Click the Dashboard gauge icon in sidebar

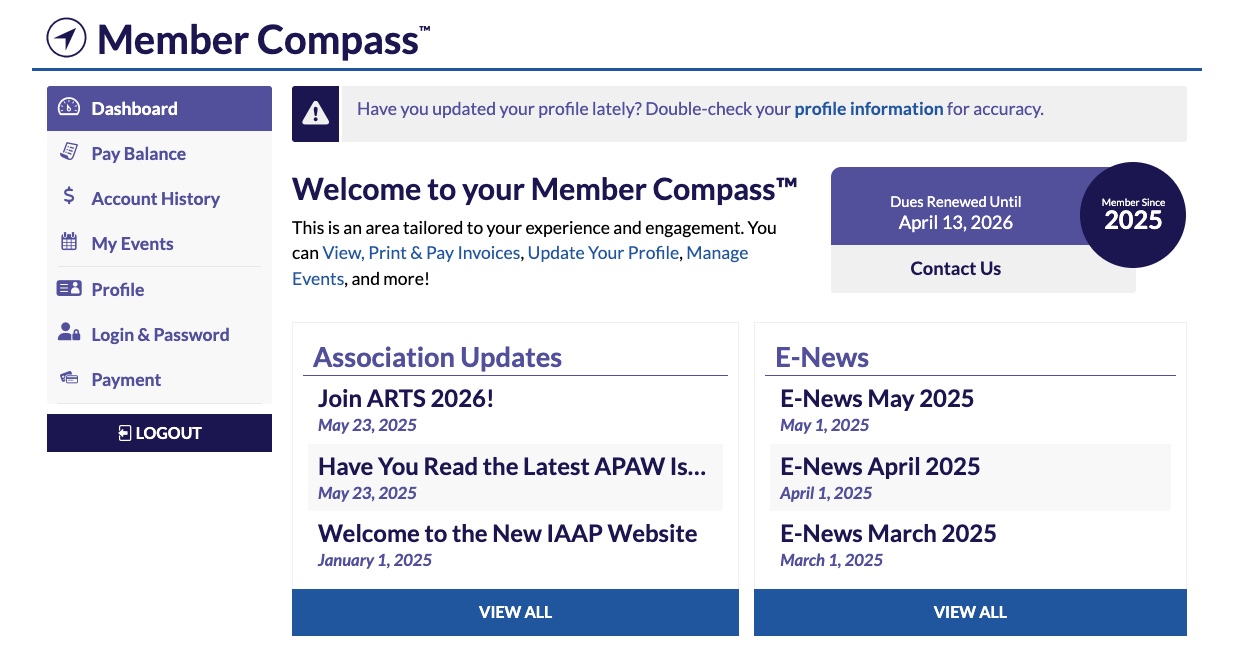coord(68,108)
